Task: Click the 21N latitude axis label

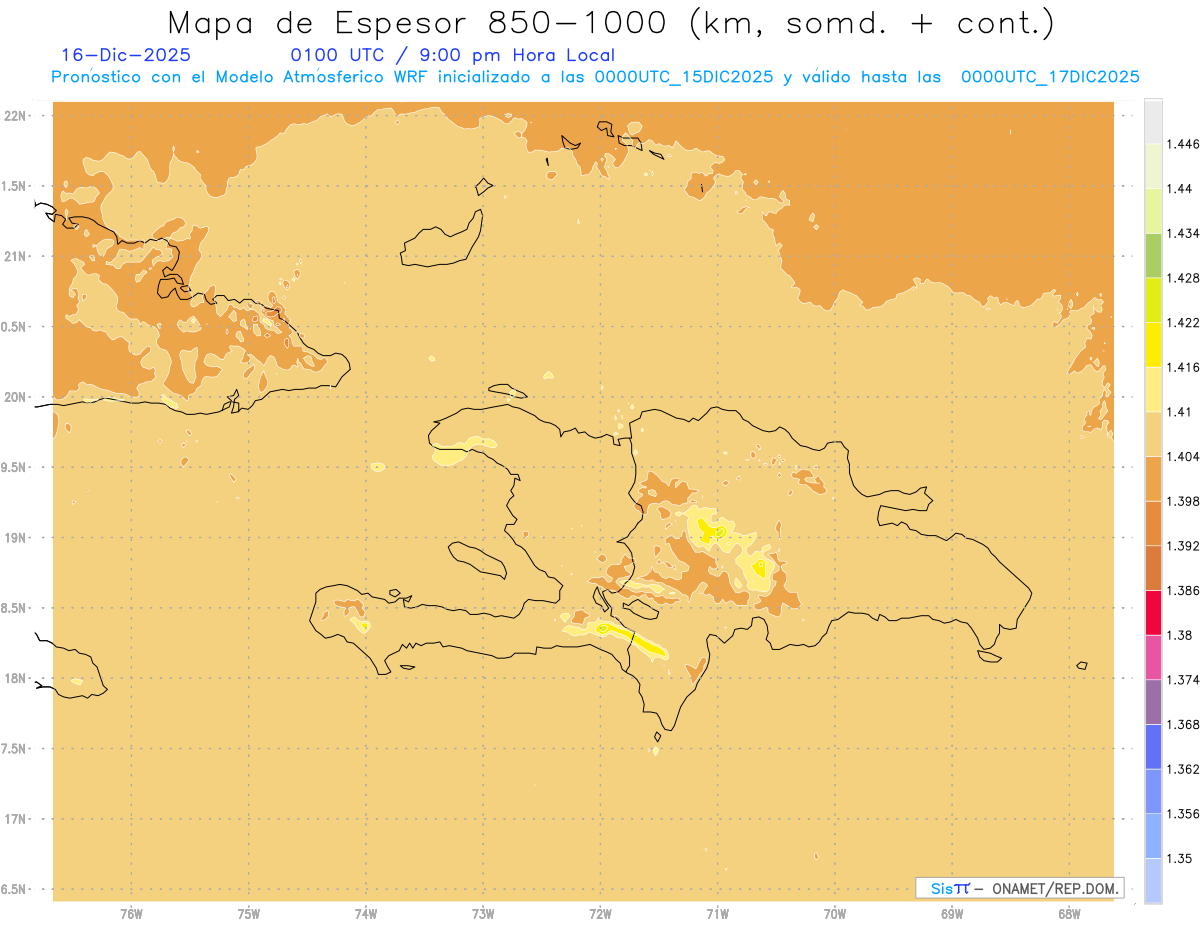Action: 17,256
